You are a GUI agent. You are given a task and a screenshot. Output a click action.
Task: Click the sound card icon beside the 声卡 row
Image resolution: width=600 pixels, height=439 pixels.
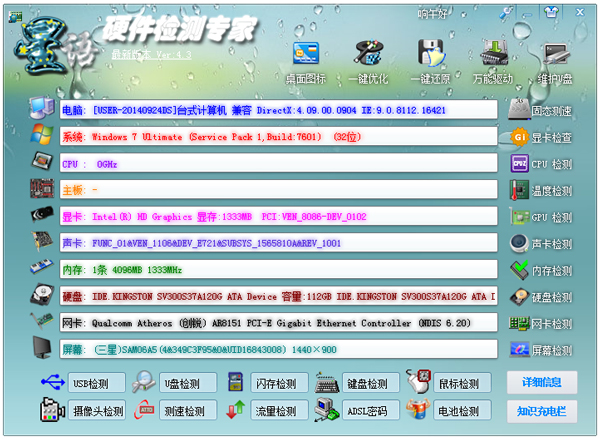pos(42,241)
